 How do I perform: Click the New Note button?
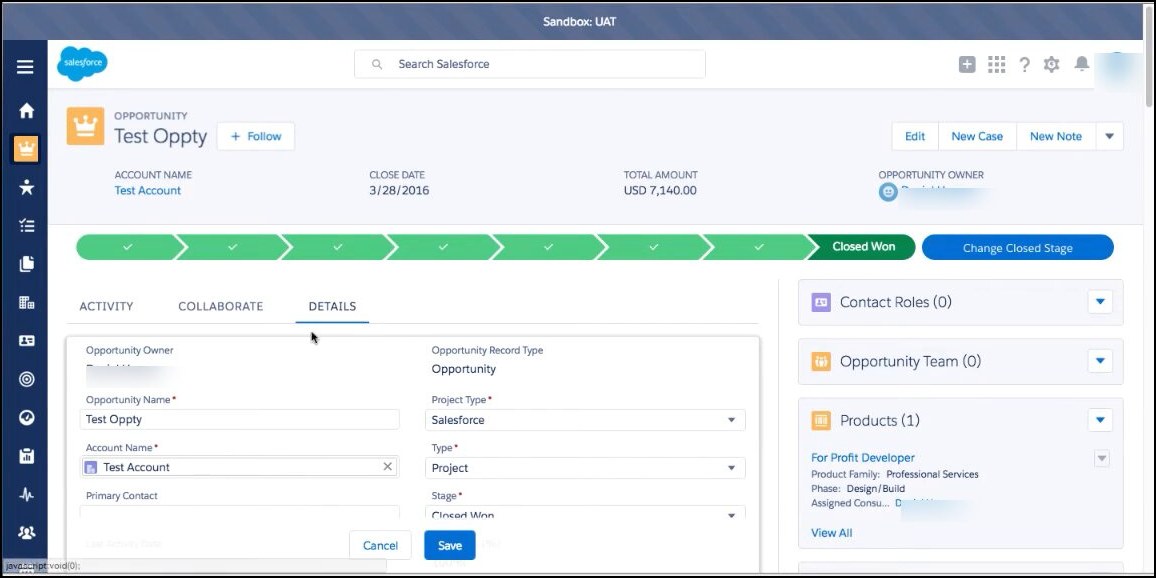click(x=1056, y=136)
